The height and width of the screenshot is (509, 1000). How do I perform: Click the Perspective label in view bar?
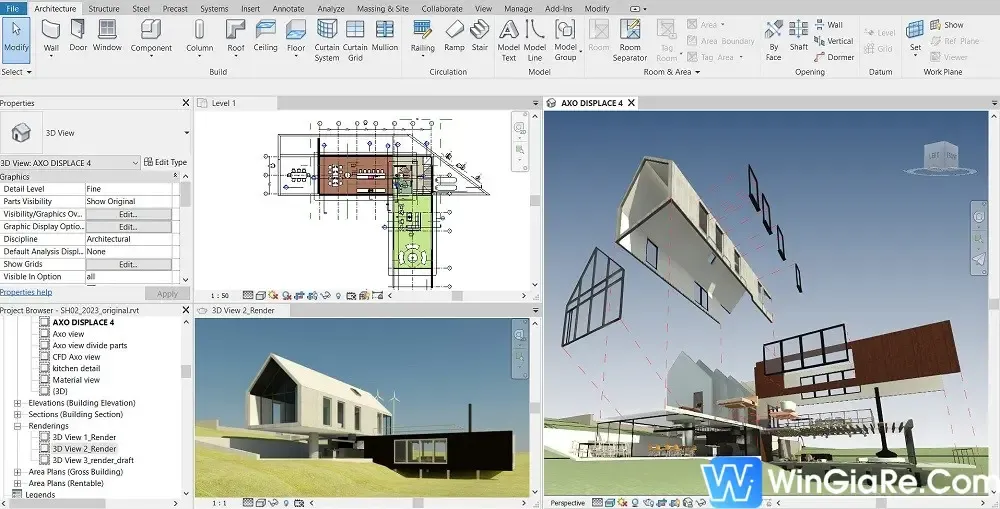(568, 503)
